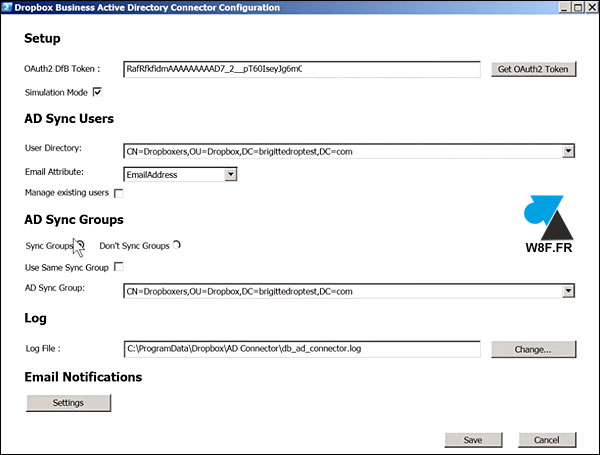Click the User Directory label
Screen dimensions: 600x455
click(53, 148)
